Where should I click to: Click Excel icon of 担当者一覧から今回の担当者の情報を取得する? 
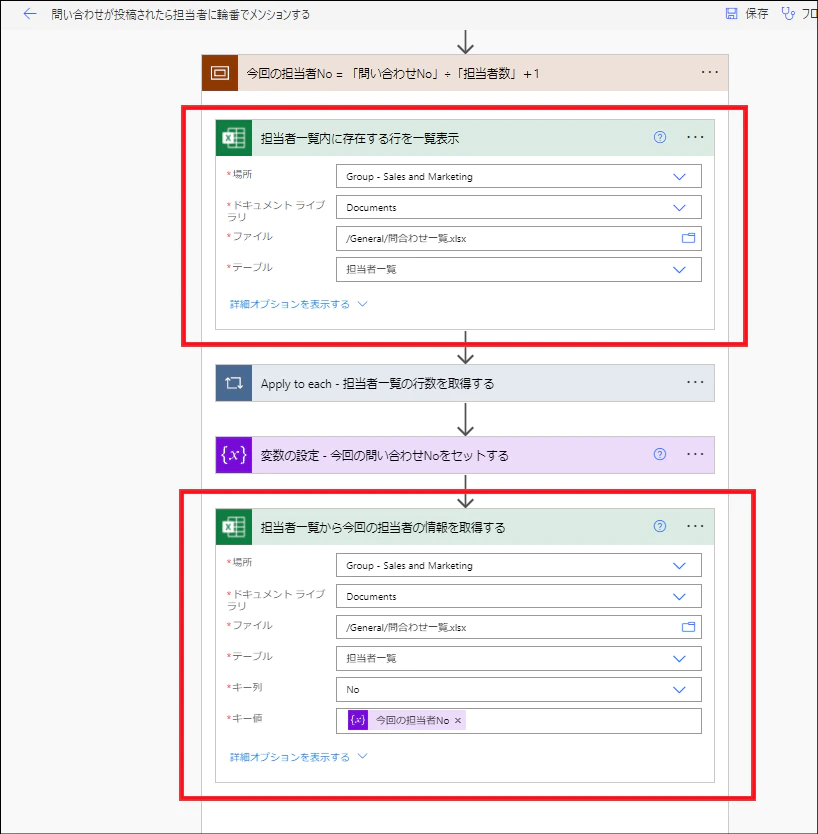(234, 527)
